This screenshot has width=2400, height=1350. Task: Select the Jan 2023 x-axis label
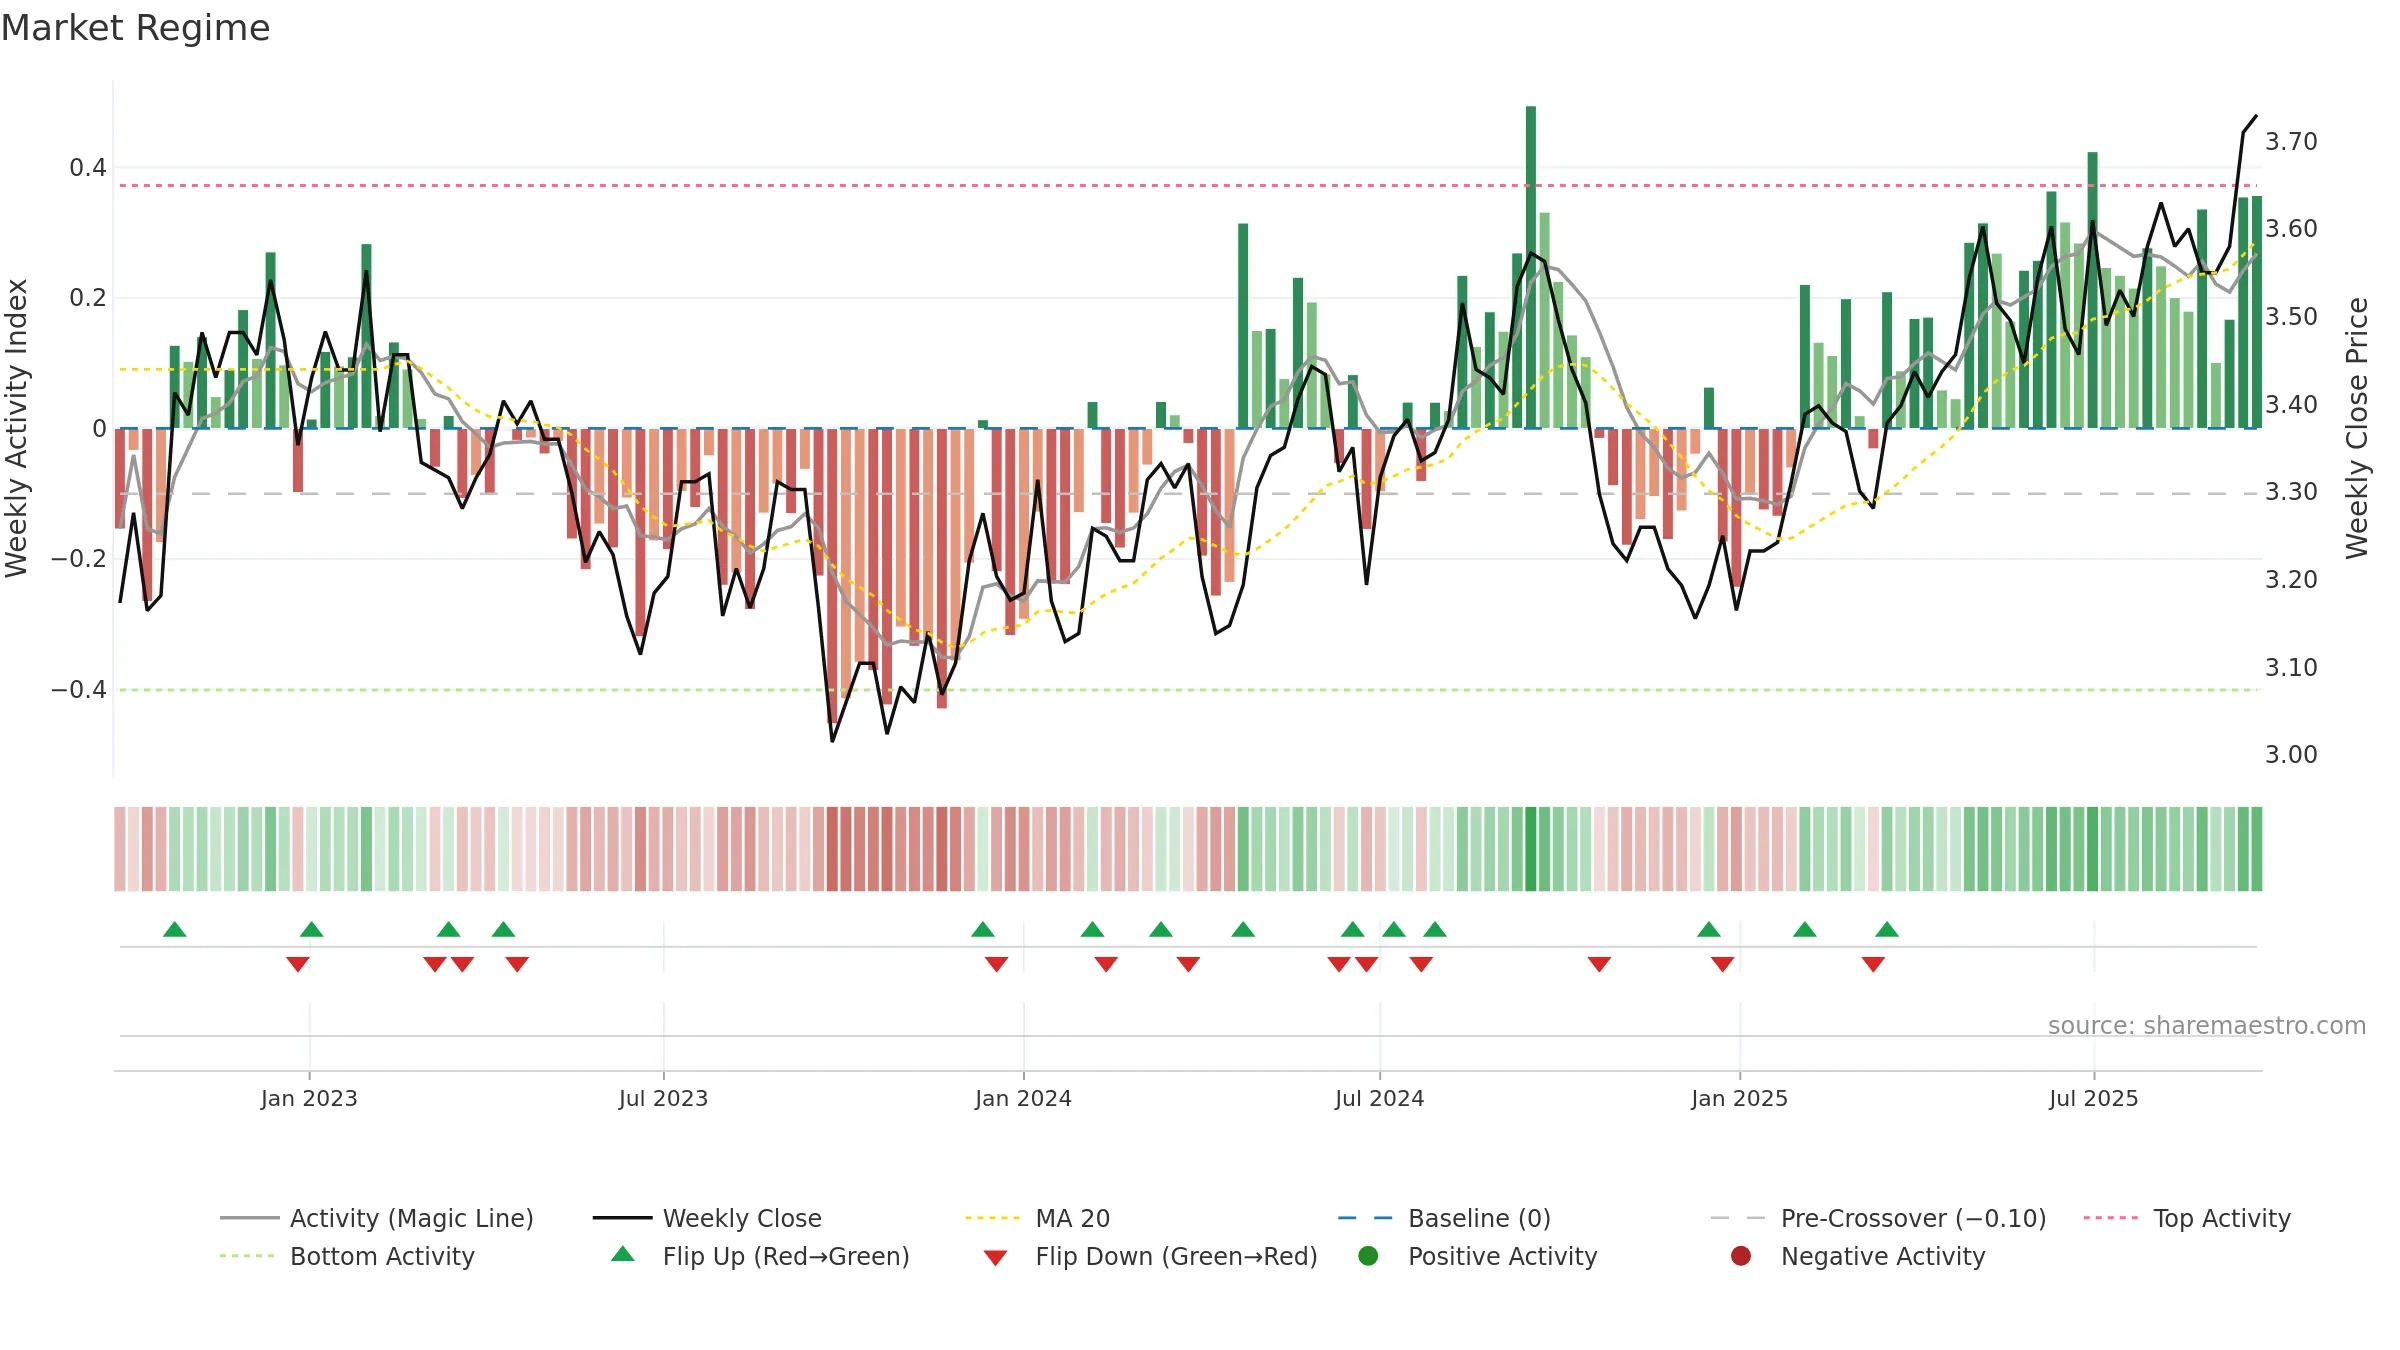click(x=309, y=1098)
